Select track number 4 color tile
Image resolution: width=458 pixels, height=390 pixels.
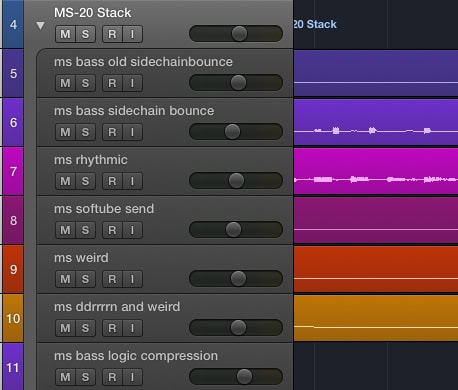click(13, 24)
